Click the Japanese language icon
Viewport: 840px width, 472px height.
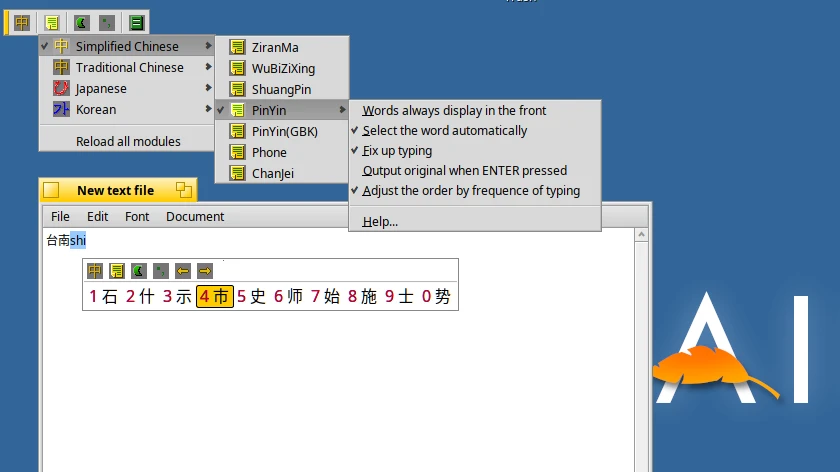coord(61,89)
